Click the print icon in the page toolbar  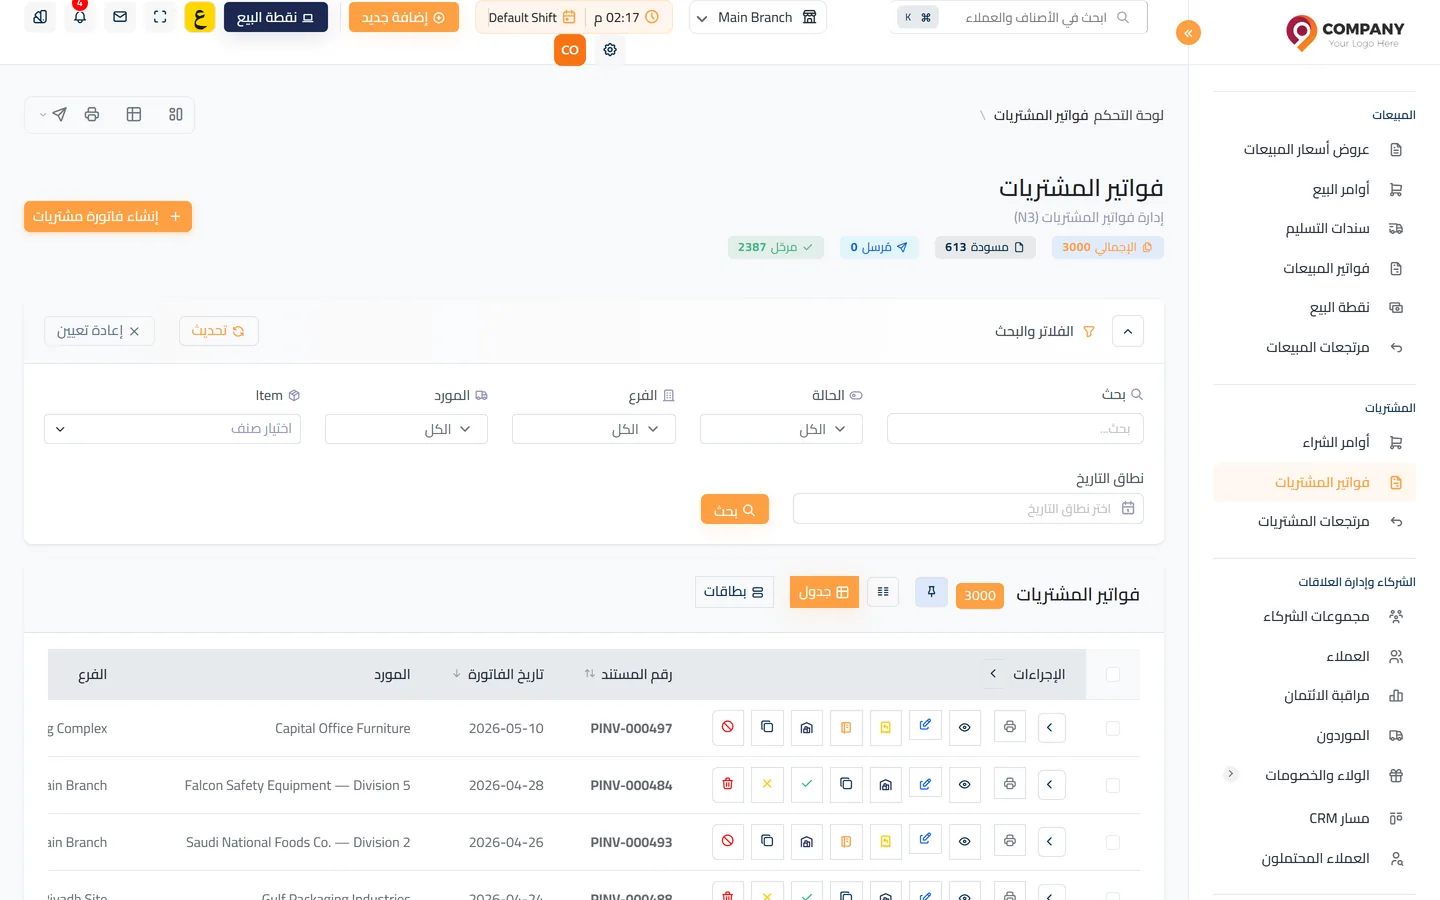coord(92,115)
